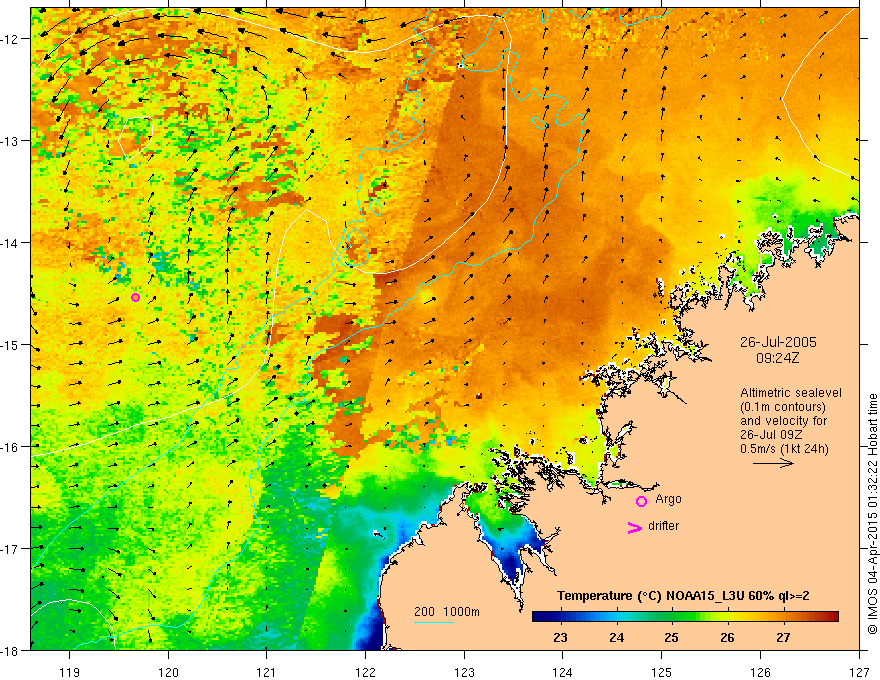Click the '(0.1m contours)' caption line
880x680 pixels.
(x=783, y=407)
